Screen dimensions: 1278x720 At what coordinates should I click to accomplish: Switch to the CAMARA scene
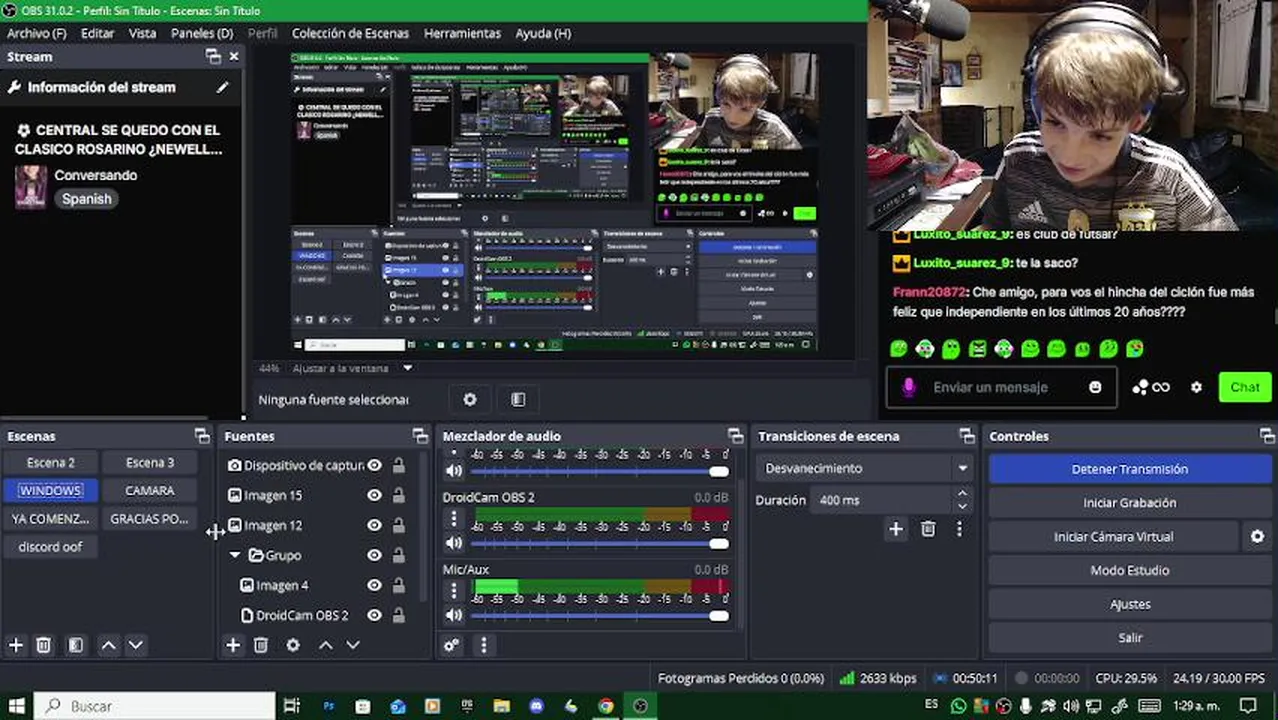[x=150, y=491]
